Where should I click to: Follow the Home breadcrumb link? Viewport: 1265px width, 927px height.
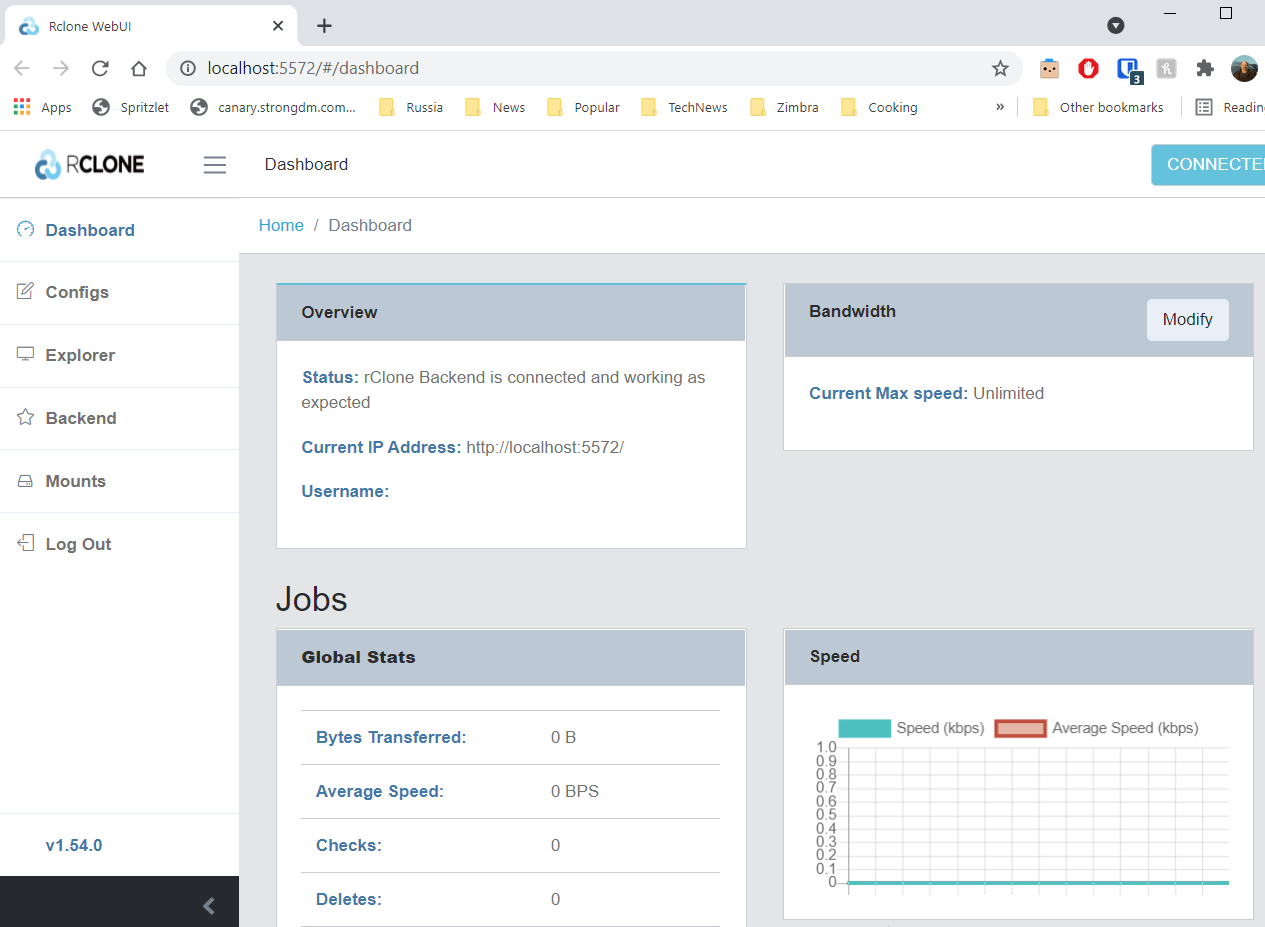tap(281, 225)
